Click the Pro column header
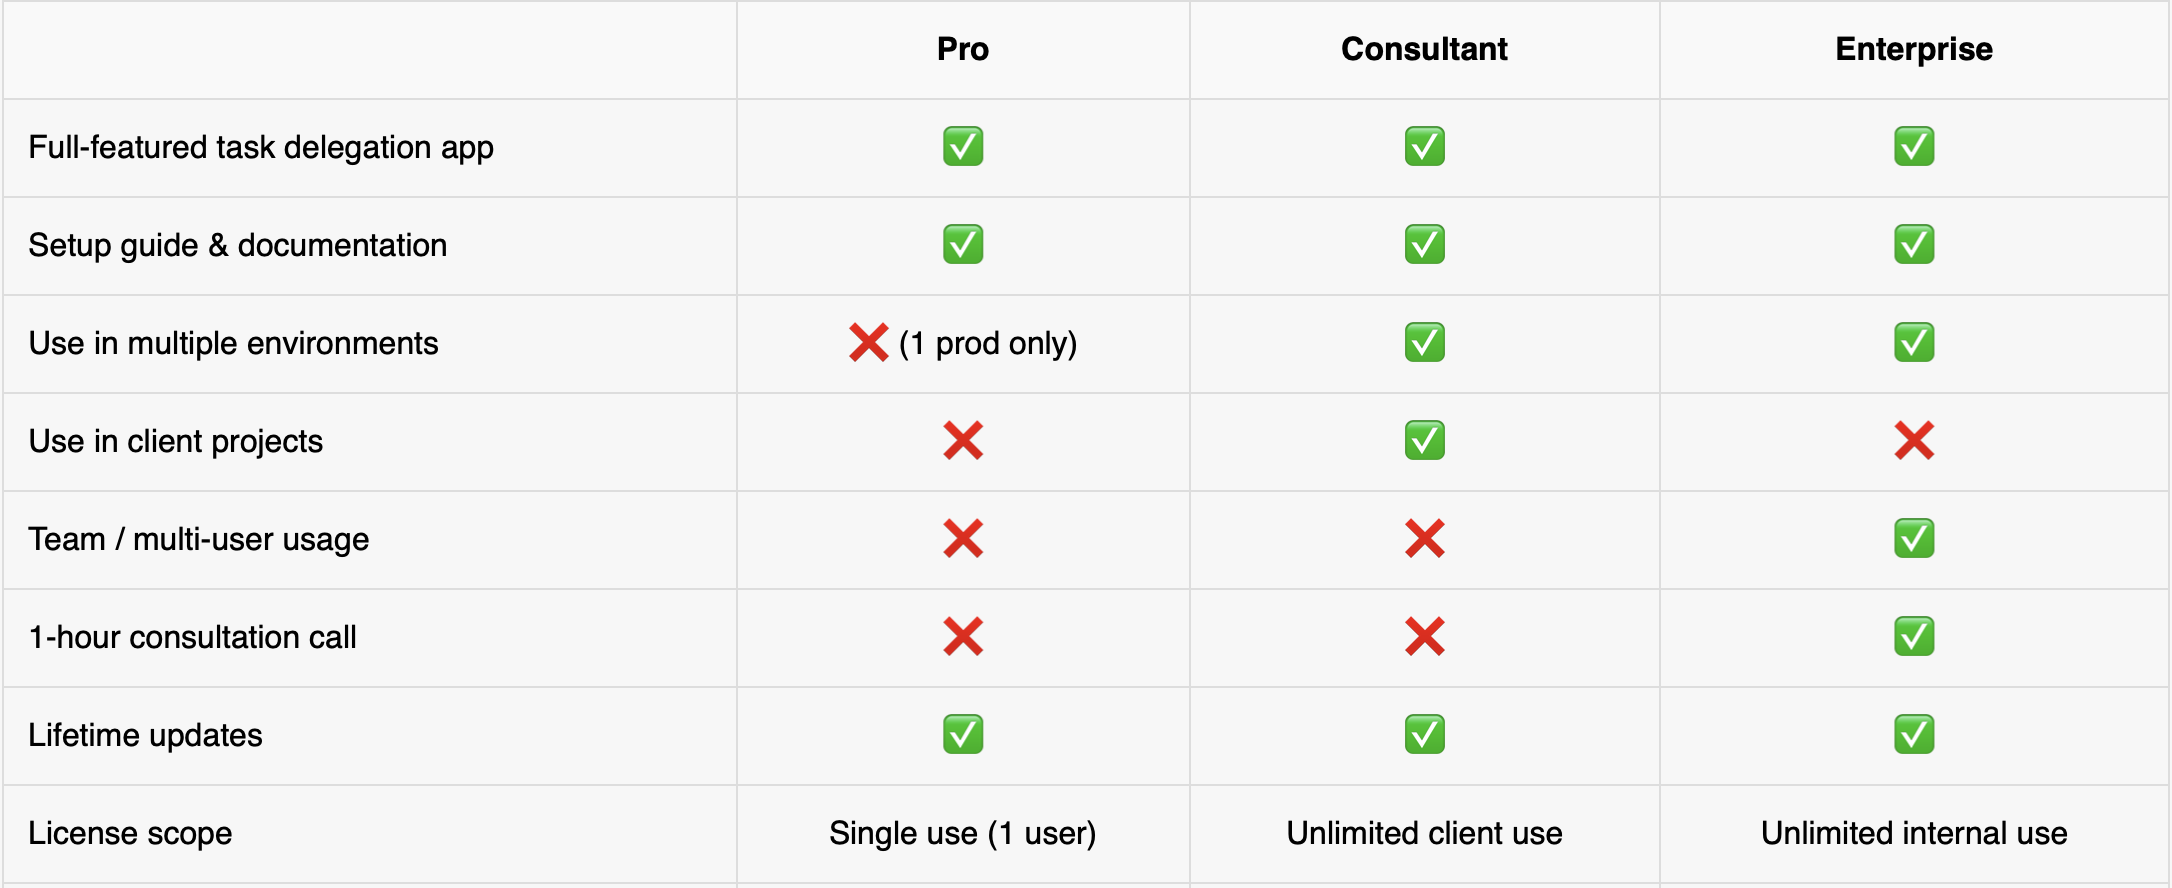Image resolution: width=2172 pixels, height=888 pixels. pyautogui.click(x=962, y=49)
